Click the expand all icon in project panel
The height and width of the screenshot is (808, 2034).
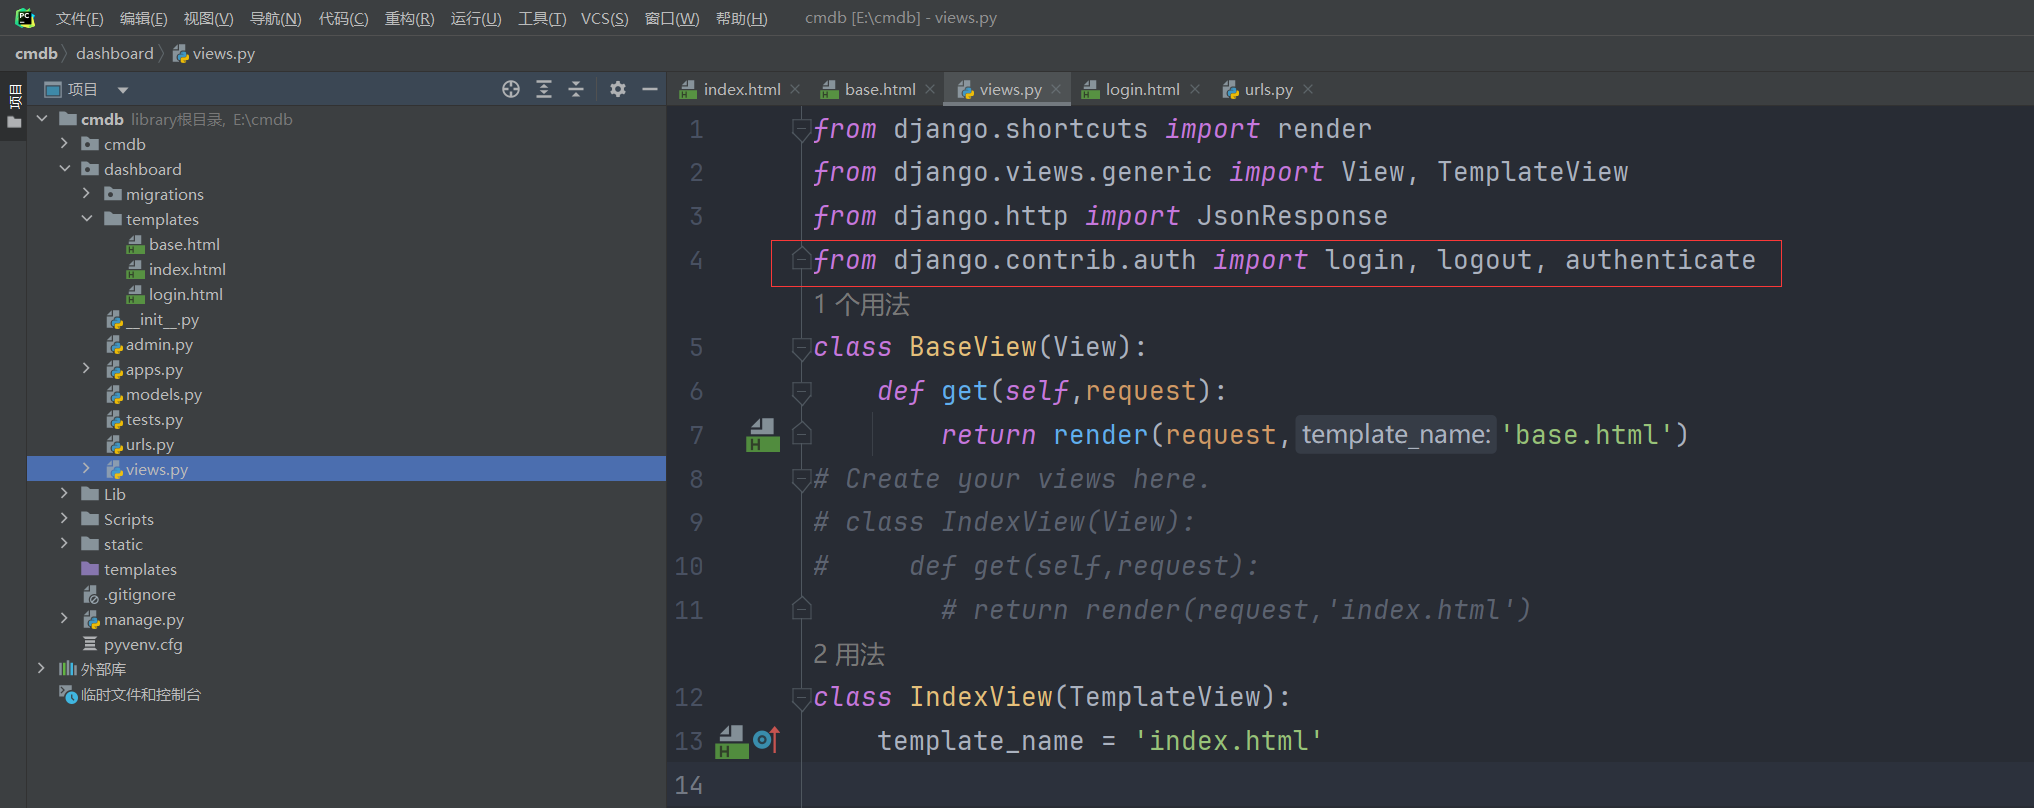coord(544,89)
